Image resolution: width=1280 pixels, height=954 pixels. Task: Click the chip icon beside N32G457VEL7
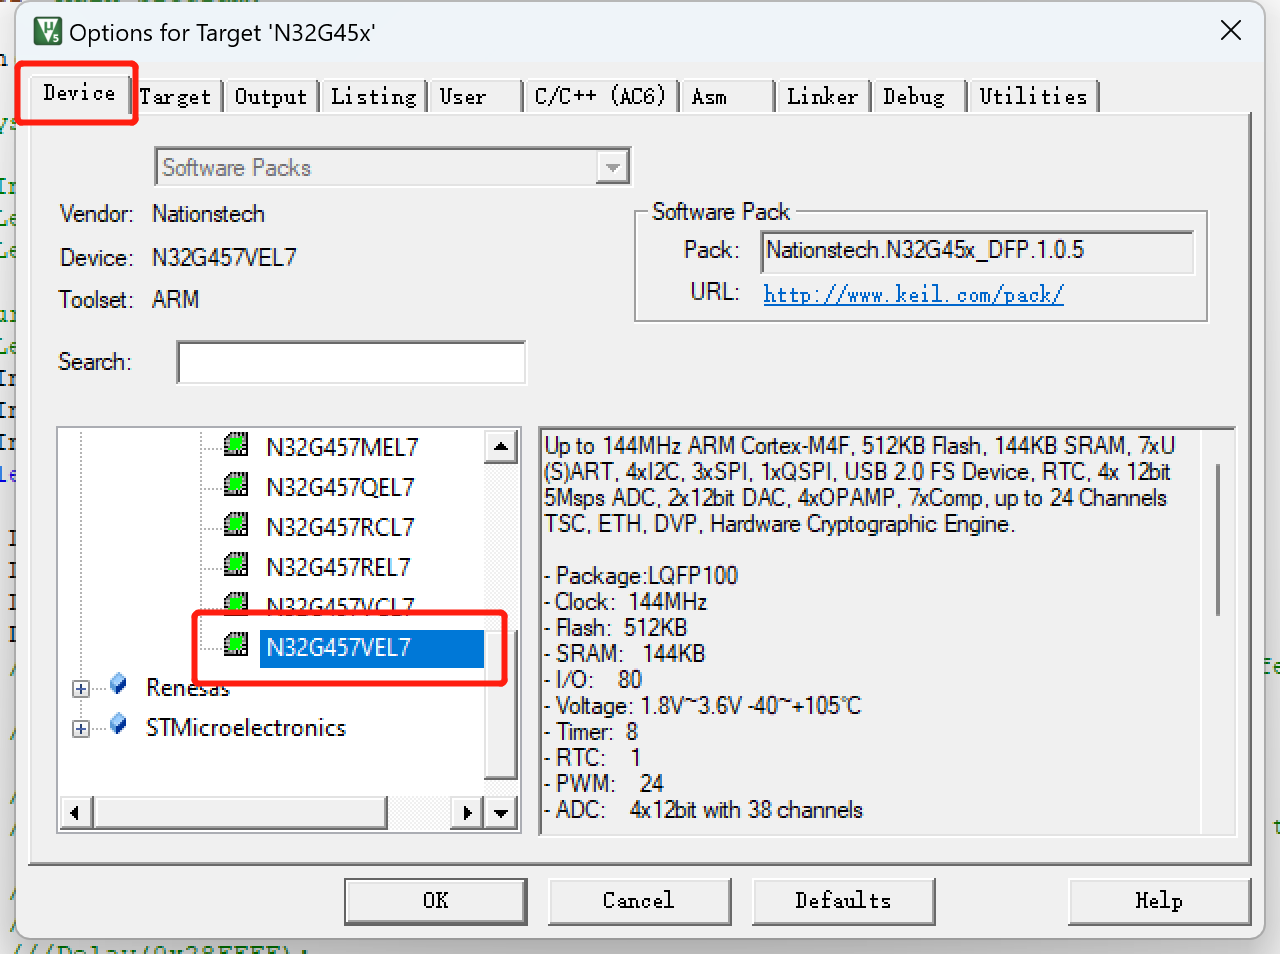pos(236,645)
